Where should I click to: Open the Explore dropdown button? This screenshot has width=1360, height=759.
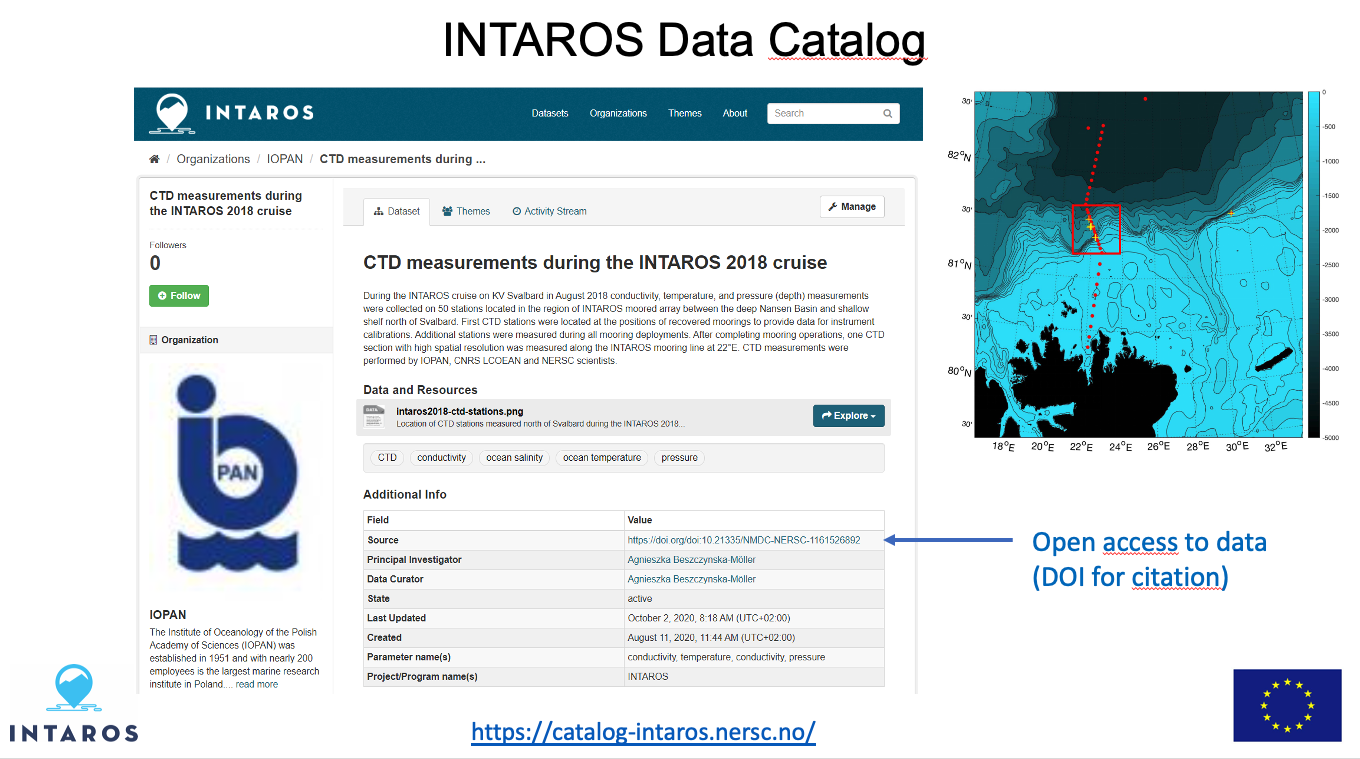848,416
